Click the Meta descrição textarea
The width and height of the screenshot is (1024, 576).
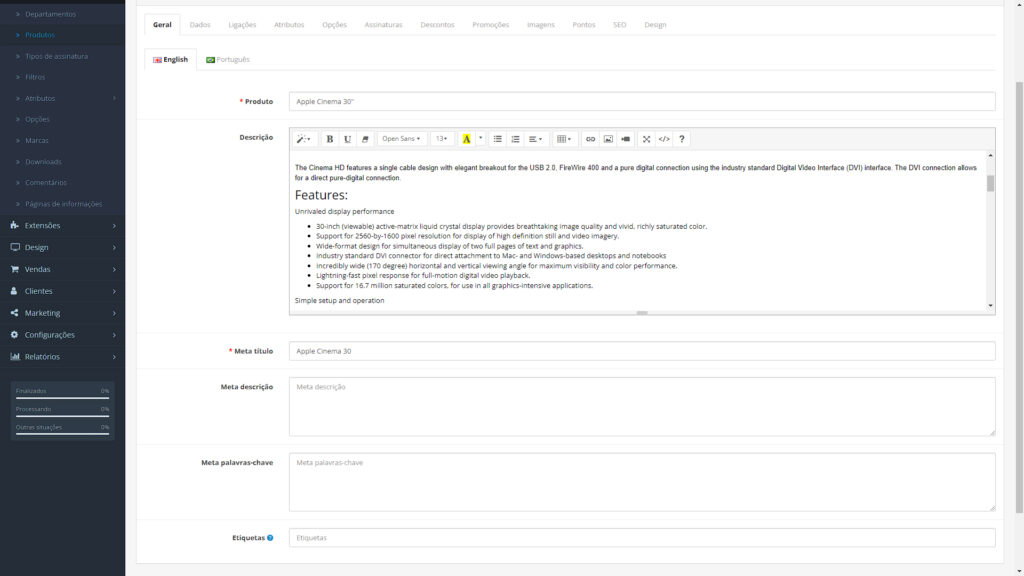coord(642,406)
